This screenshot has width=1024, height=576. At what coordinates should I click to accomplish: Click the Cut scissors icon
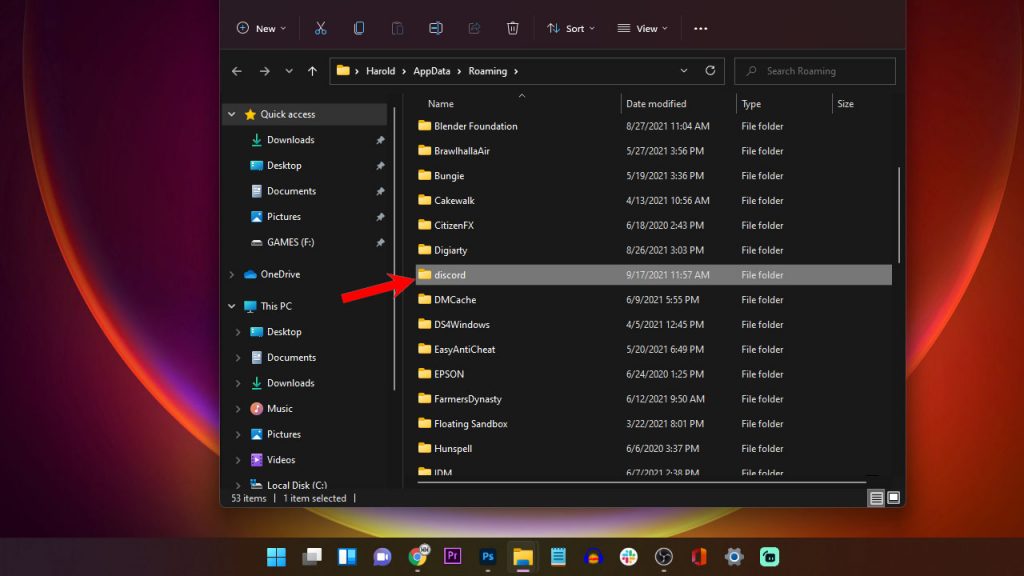tap(320, 28)
